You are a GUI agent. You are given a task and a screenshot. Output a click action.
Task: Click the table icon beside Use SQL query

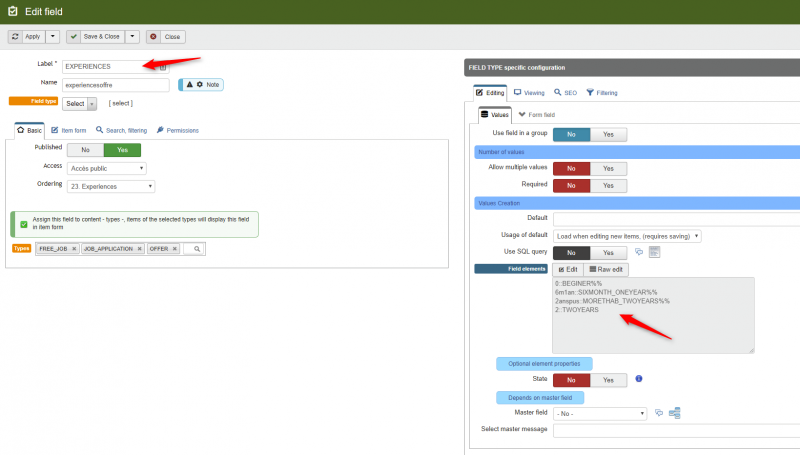click(x=655, y=252)
